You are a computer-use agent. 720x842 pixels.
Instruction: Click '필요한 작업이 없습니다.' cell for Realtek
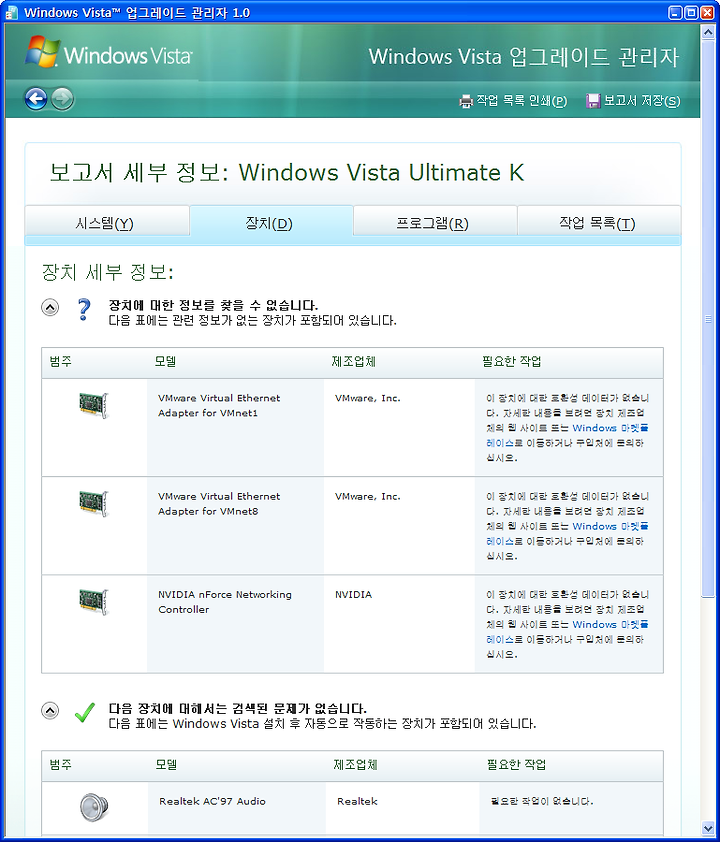[x=542, y=801]
